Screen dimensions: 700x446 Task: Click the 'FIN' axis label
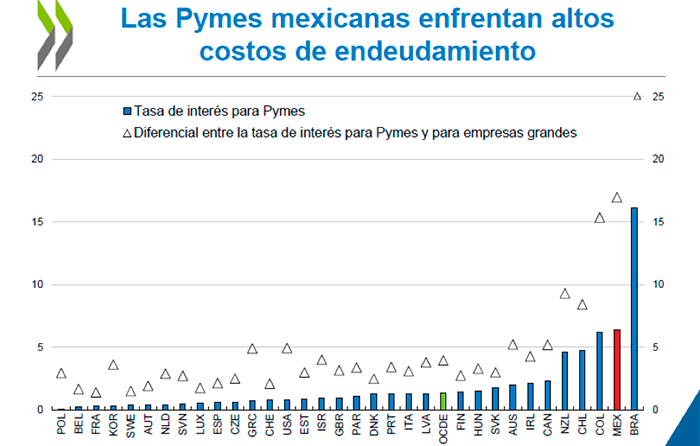coord(461,422)
